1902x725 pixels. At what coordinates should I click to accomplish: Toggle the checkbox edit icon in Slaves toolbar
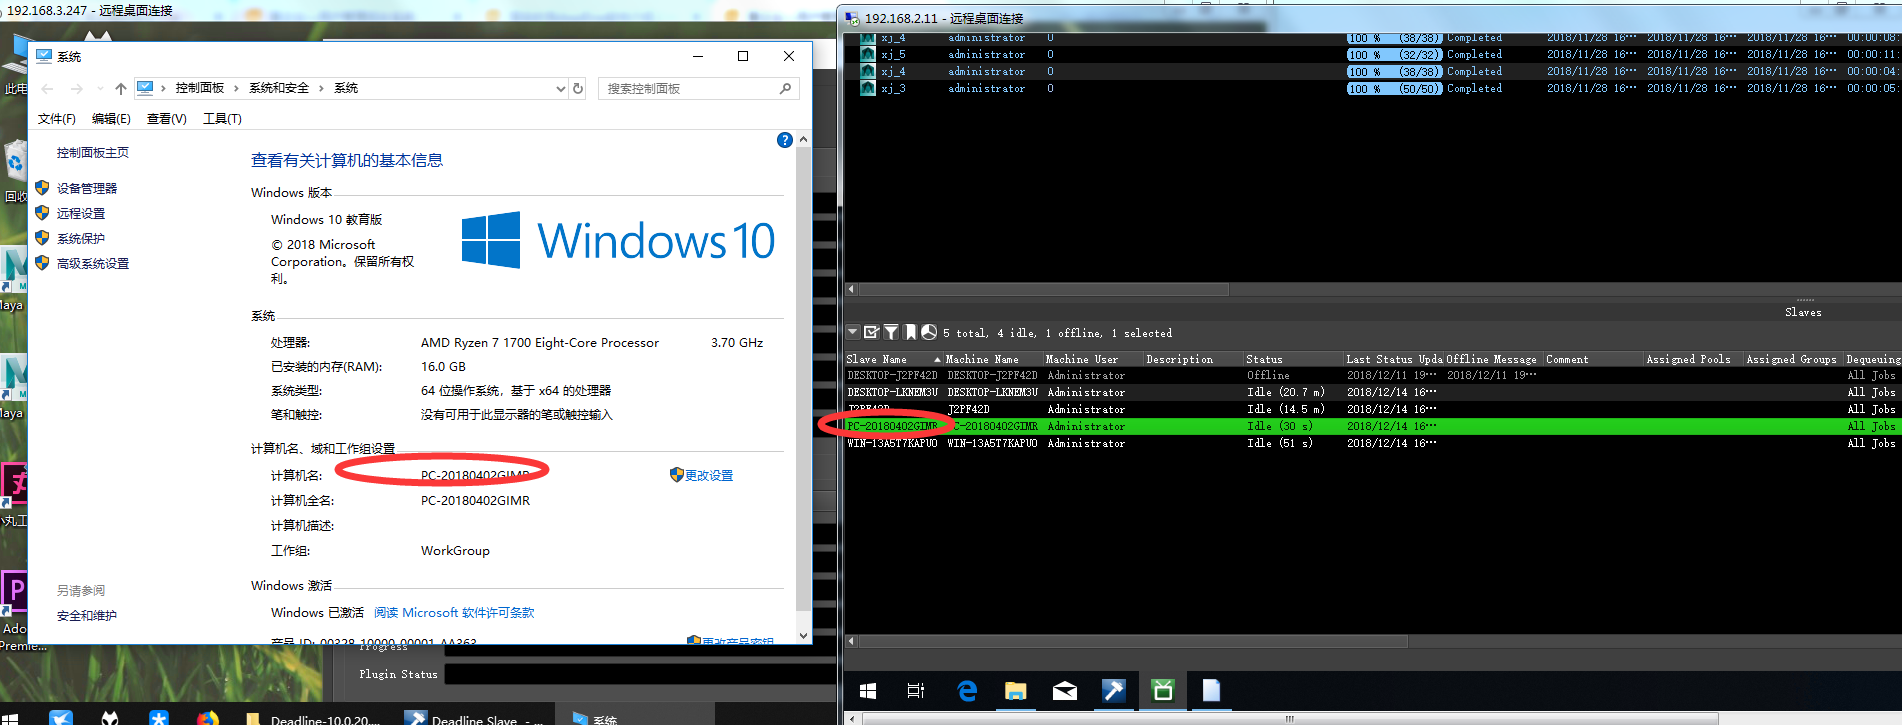(x=872, y=332)
